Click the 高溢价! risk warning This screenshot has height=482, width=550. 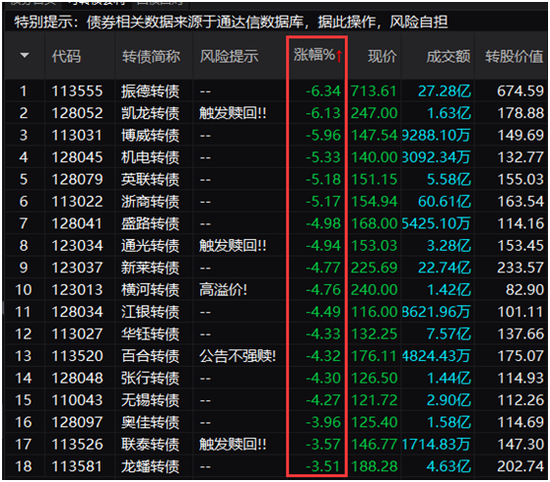(x=223, y=290)
